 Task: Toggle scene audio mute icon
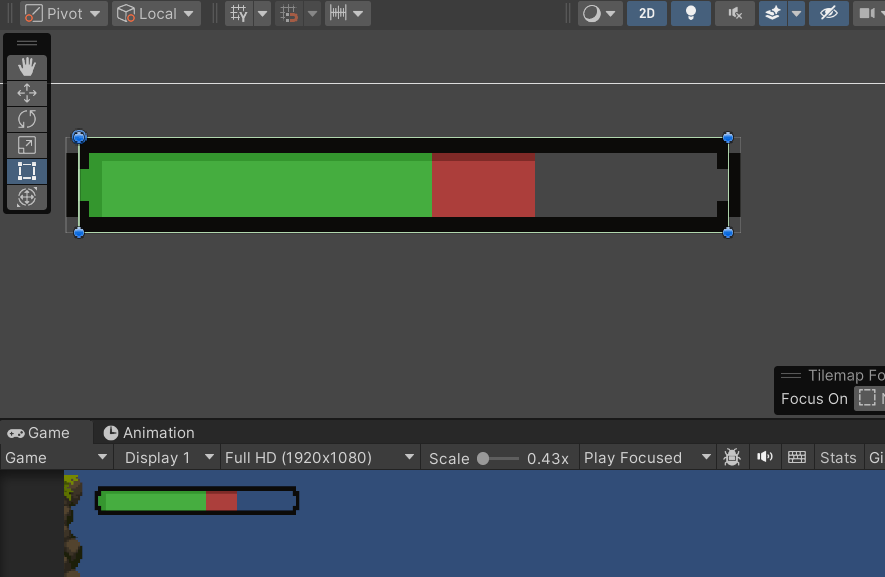click(735, 14)
